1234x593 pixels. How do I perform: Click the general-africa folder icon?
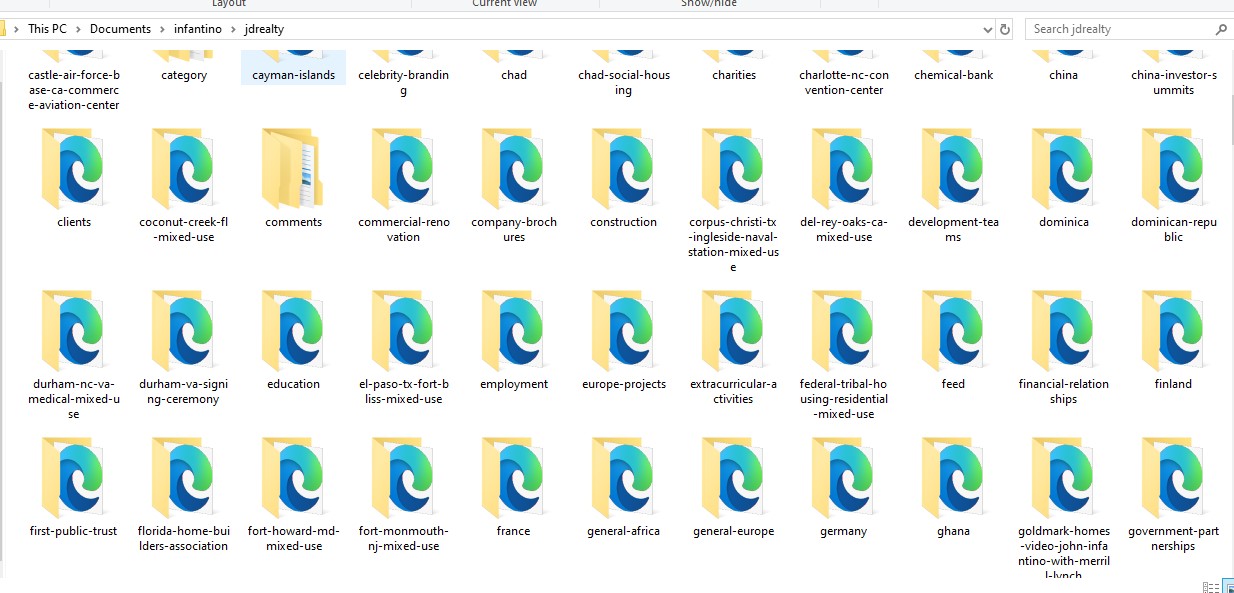tap(623, 477)
